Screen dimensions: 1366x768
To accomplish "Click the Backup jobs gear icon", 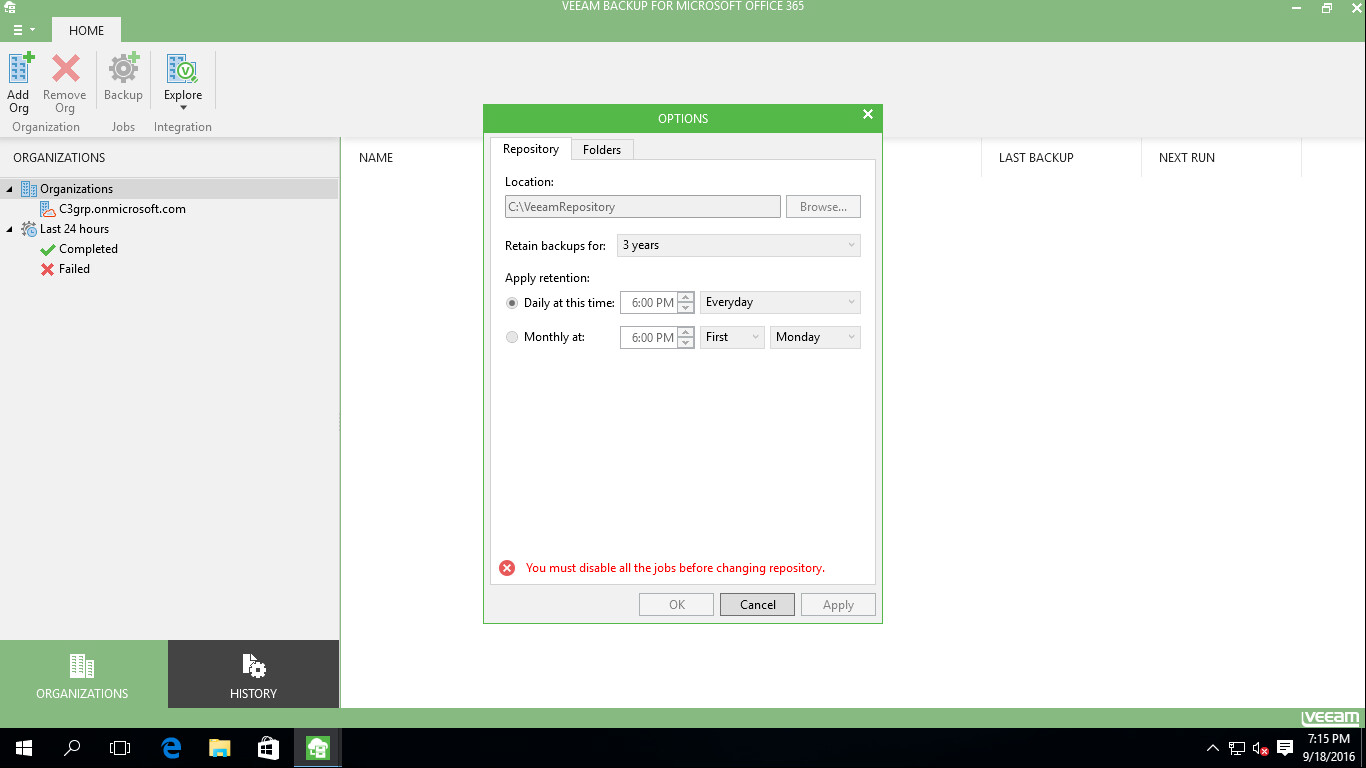I will 123,70.
